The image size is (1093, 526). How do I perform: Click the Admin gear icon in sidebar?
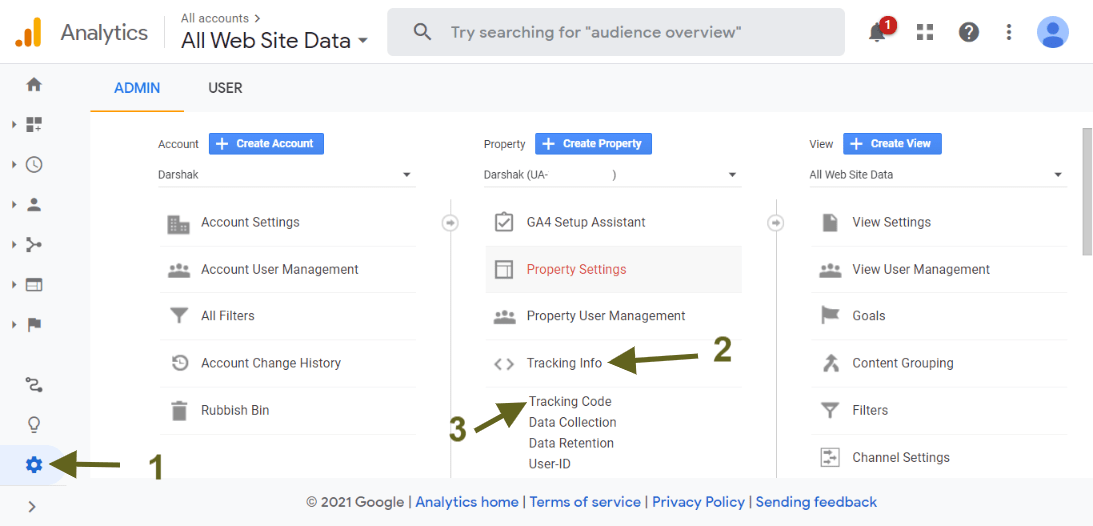point(34,465)
